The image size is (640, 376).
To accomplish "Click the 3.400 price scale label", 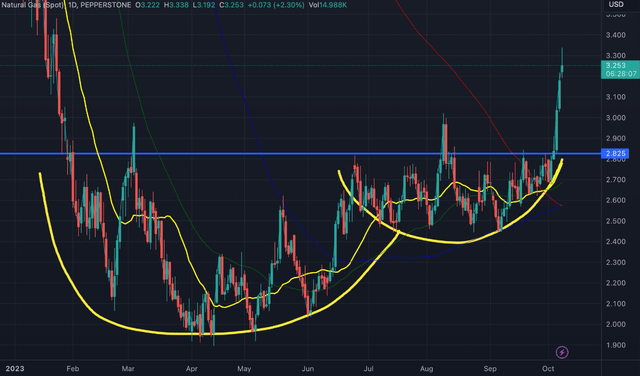I will [616, 35].
